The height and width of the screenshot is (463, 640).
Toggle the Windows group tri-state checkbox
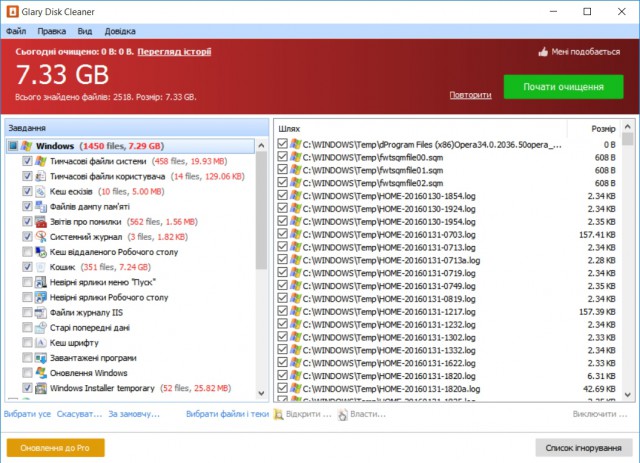[13, 146]
